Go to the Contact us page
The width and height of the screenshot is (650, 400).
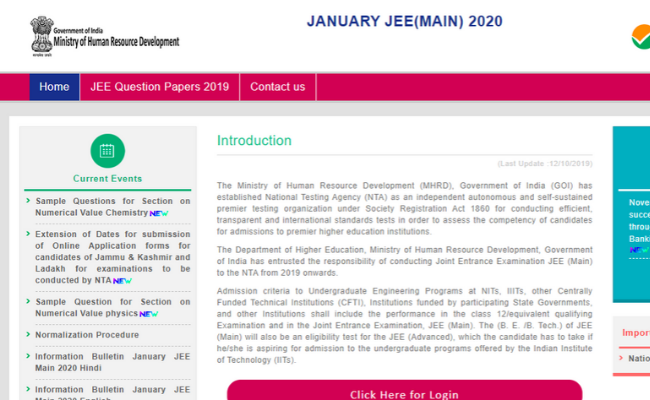[x=277, y=87]
